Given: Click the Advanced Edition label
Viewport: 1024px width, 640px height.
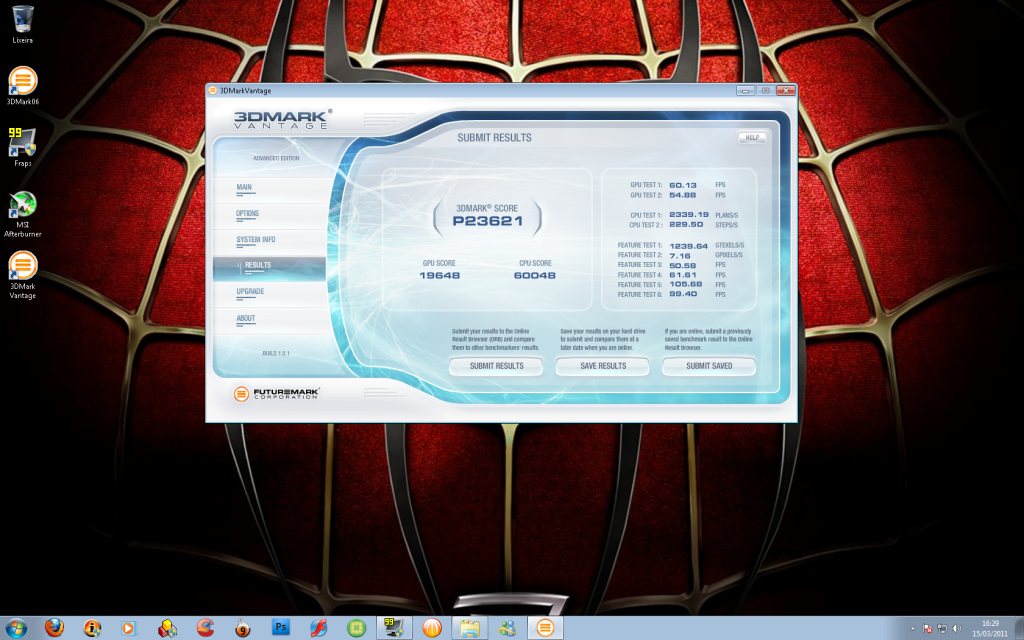Looking at the screenshot, I should [x=276, y=158].
